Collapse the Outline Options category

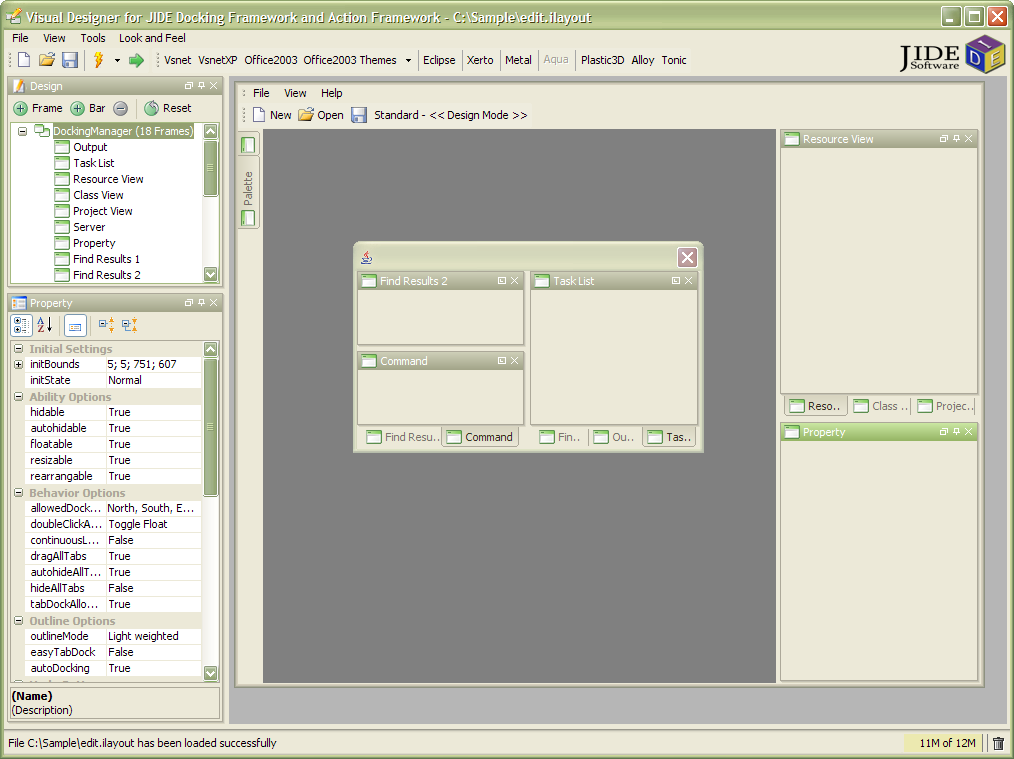click(19, 621)
